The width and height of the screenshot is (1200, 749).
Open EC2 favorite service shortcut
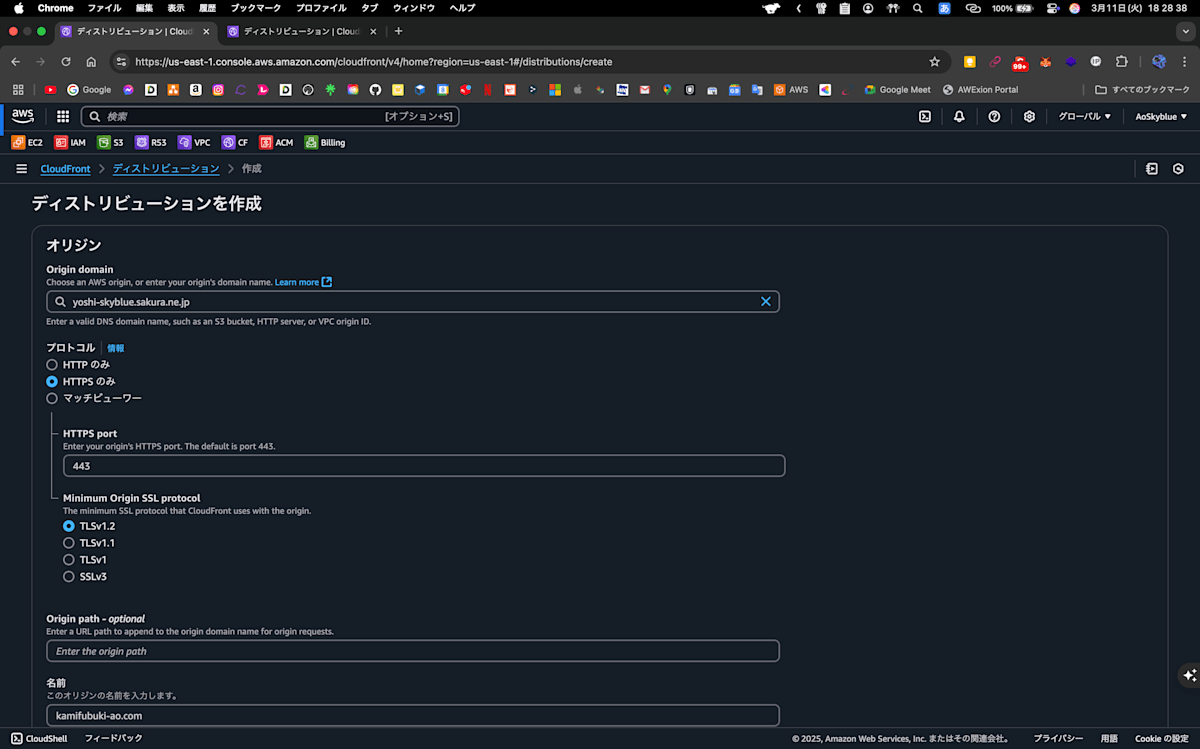(27, 142)
